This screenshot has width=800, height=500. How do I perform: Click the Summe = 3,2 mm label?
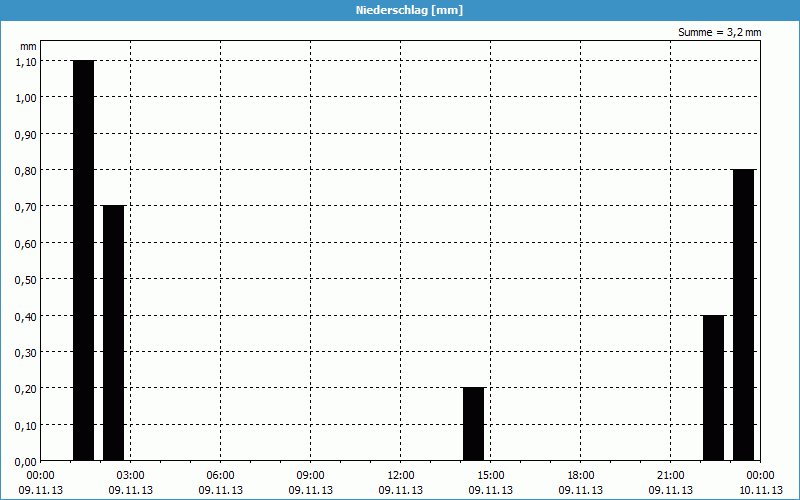pos(719,33)
